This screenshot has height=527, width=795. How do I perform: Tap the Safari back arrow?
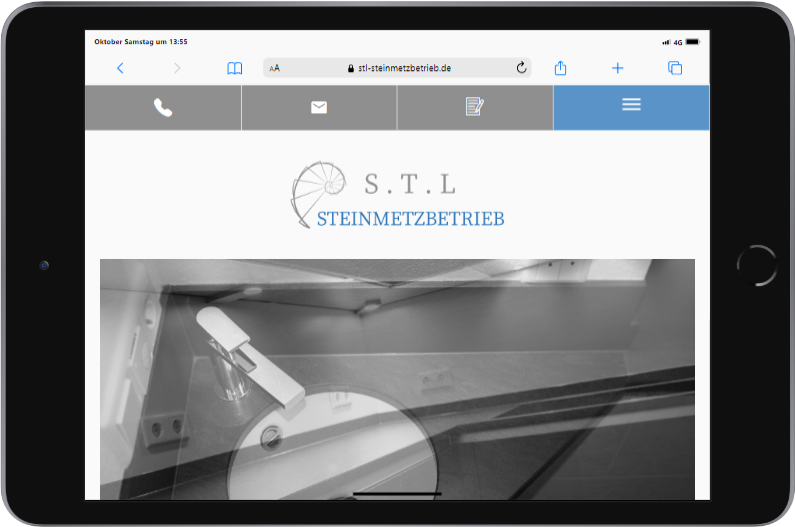click(x=120, y=68)
